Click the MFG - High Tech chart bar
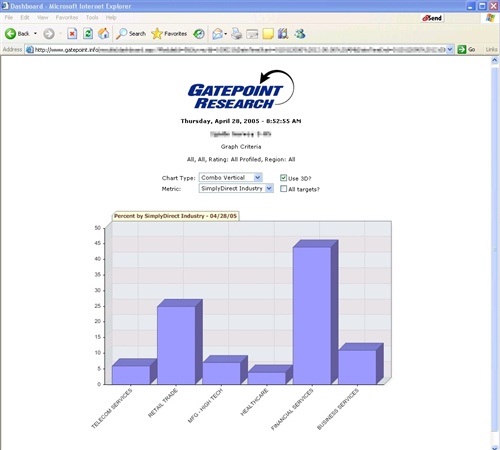This screenshot has width=500, height=450. tap(221, 373)
